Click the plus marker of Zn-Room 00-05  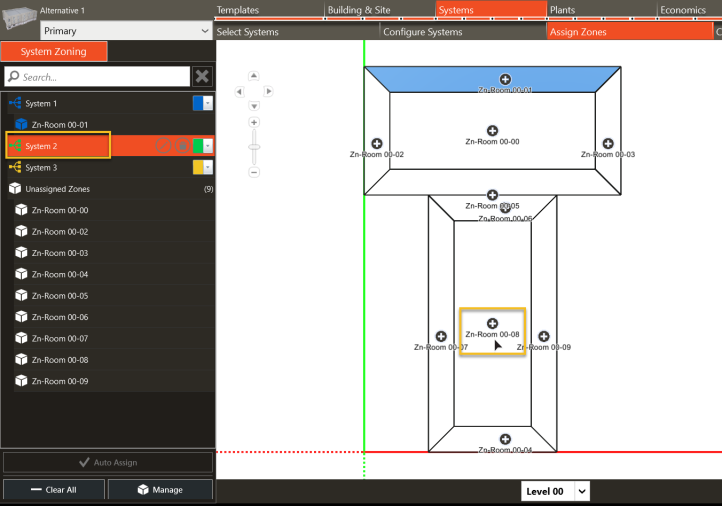(x=492, y=195)
